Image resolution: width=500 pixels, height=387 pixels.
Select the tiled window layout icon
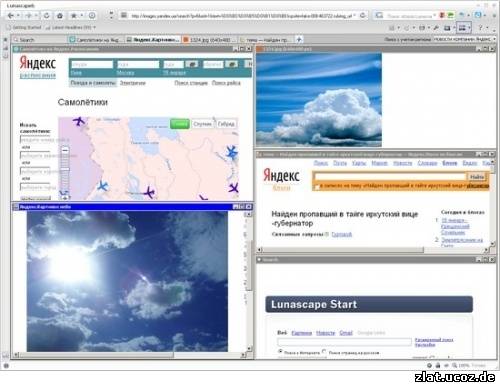pyautogui.click(x=462, y=28)
